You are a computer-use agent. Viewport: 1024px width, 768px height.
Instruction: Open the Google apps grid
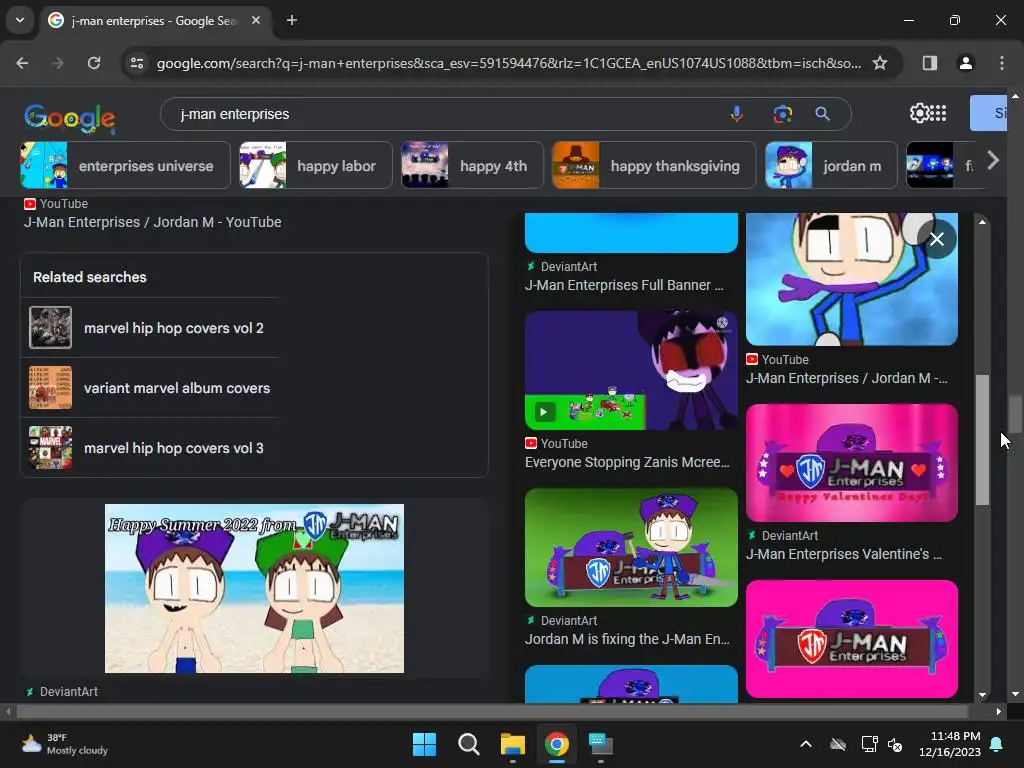938,113
